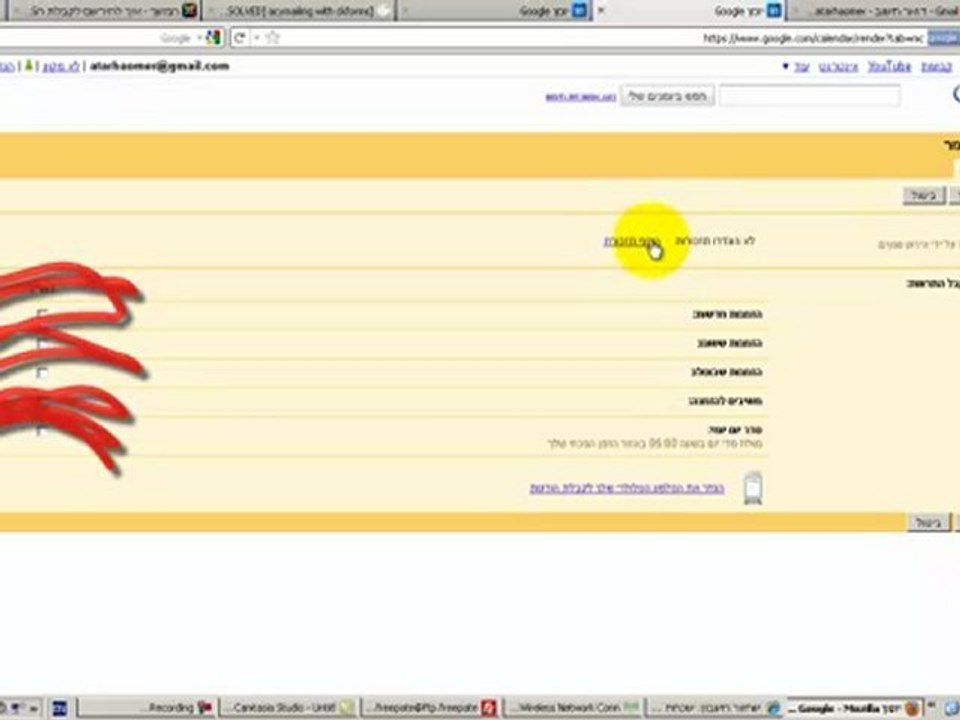Tick the checkbox in the 'New invitations' row
Viewport: 960px width, 720px height.
(42, 314)
